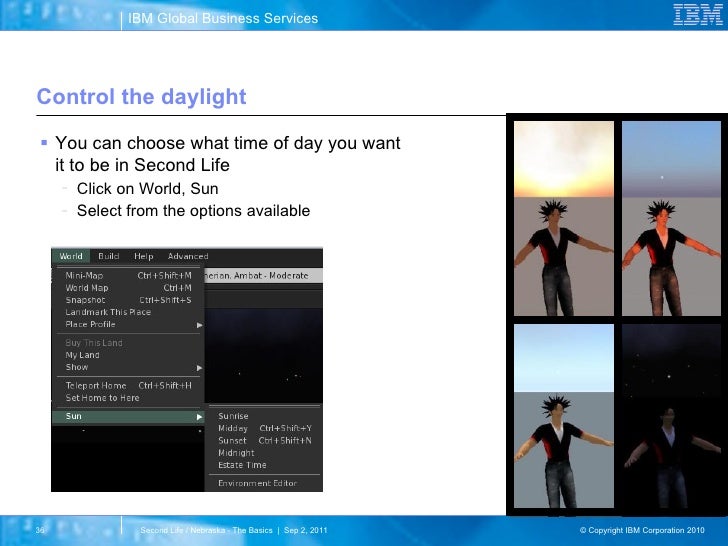Choose My Land entry
Screen dimensions: 728x546
(128, 355)
